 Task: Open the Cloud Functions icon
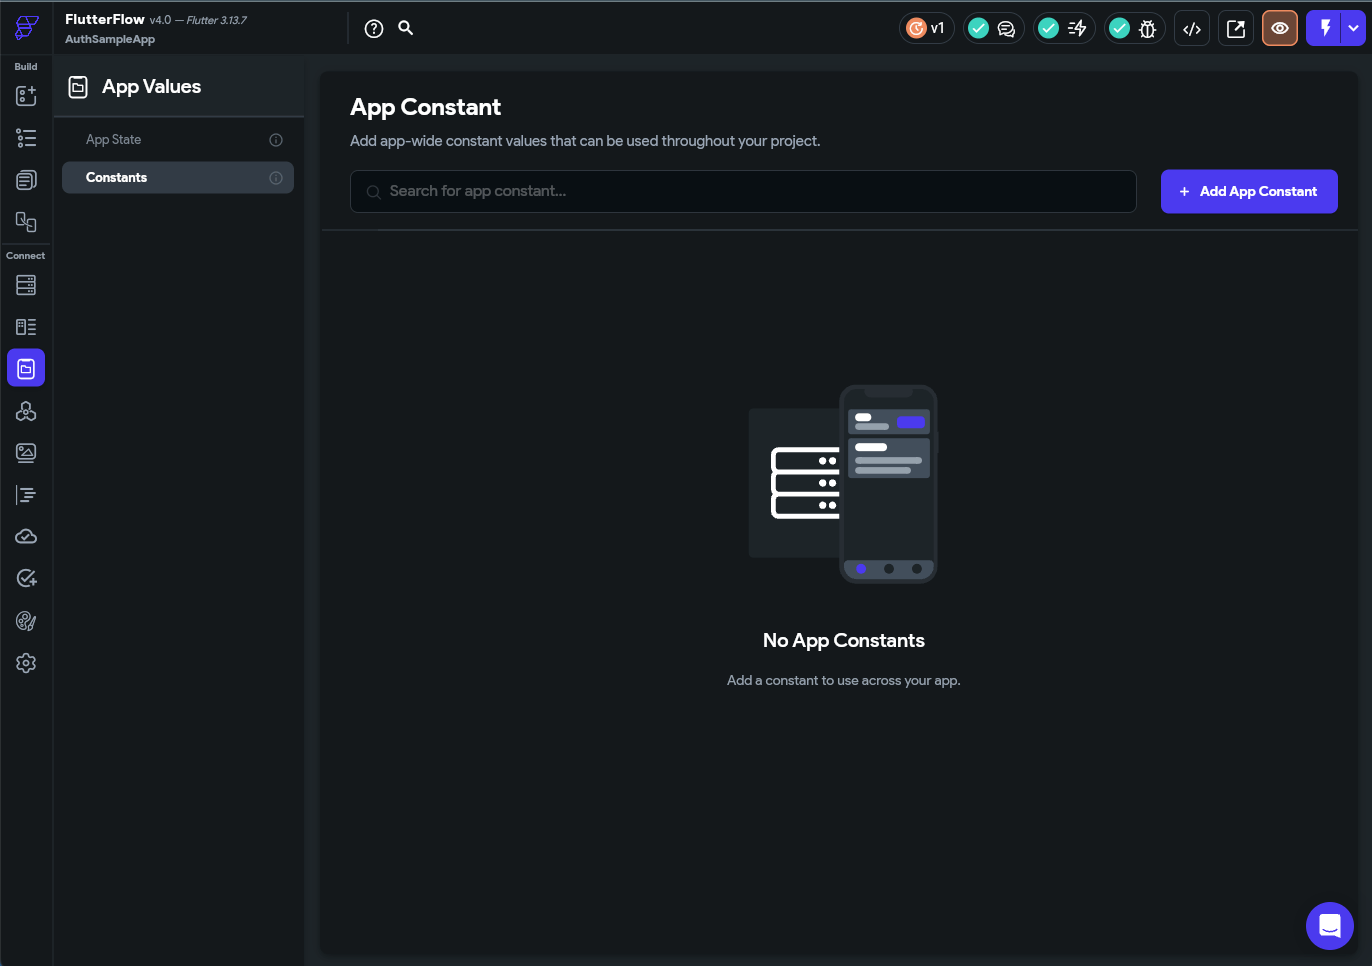26,537
